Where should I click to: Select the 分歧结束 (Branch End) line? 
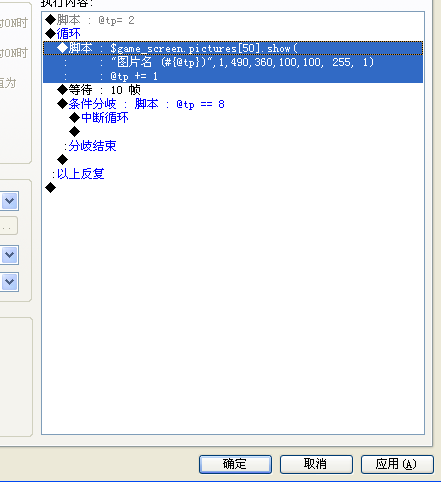point(233,146)
